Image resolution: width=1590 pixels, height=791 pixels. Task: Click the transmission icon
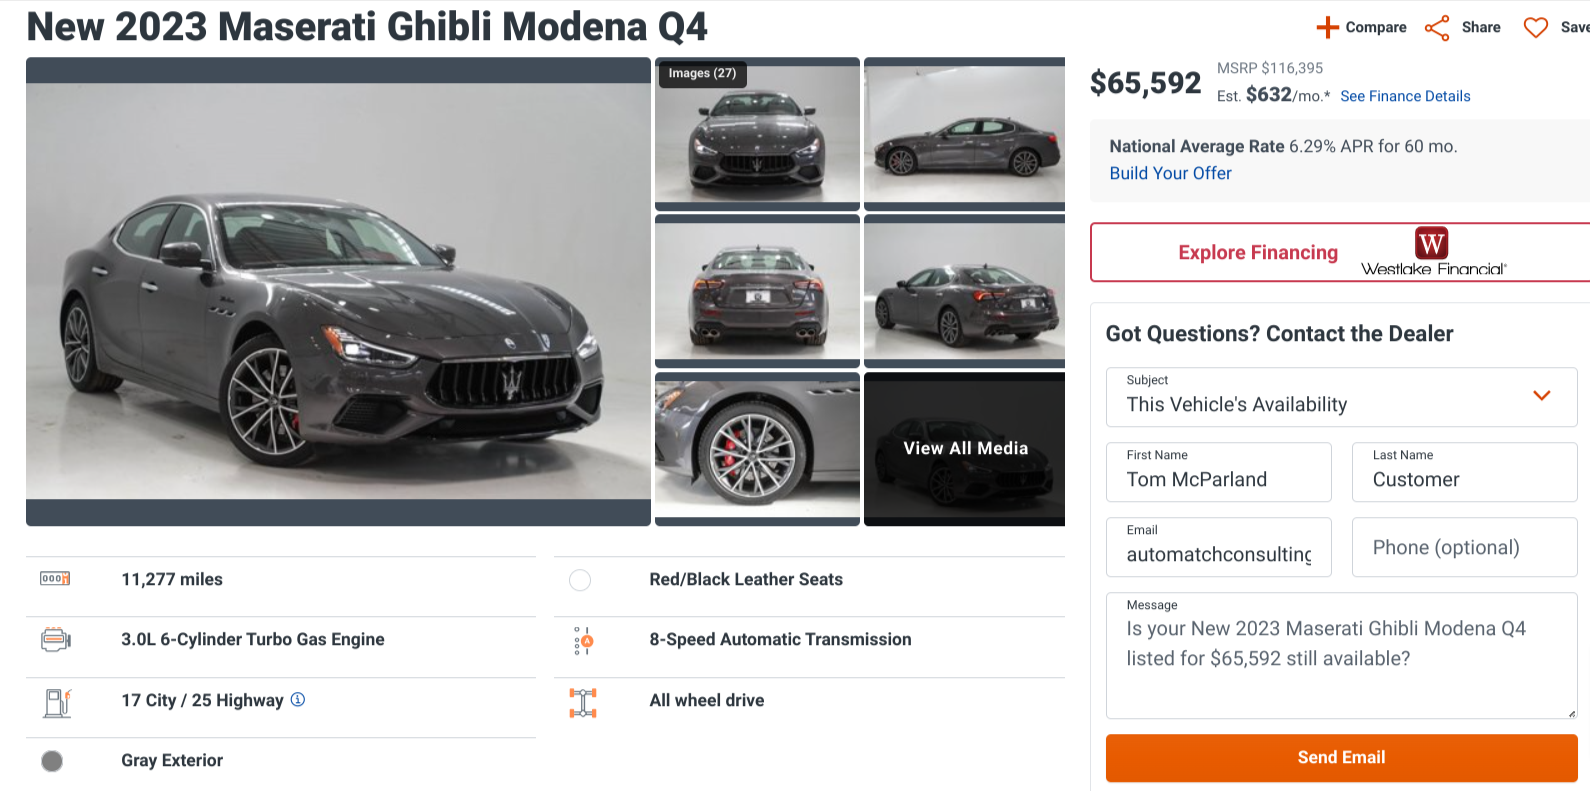[x=583, y=640]
